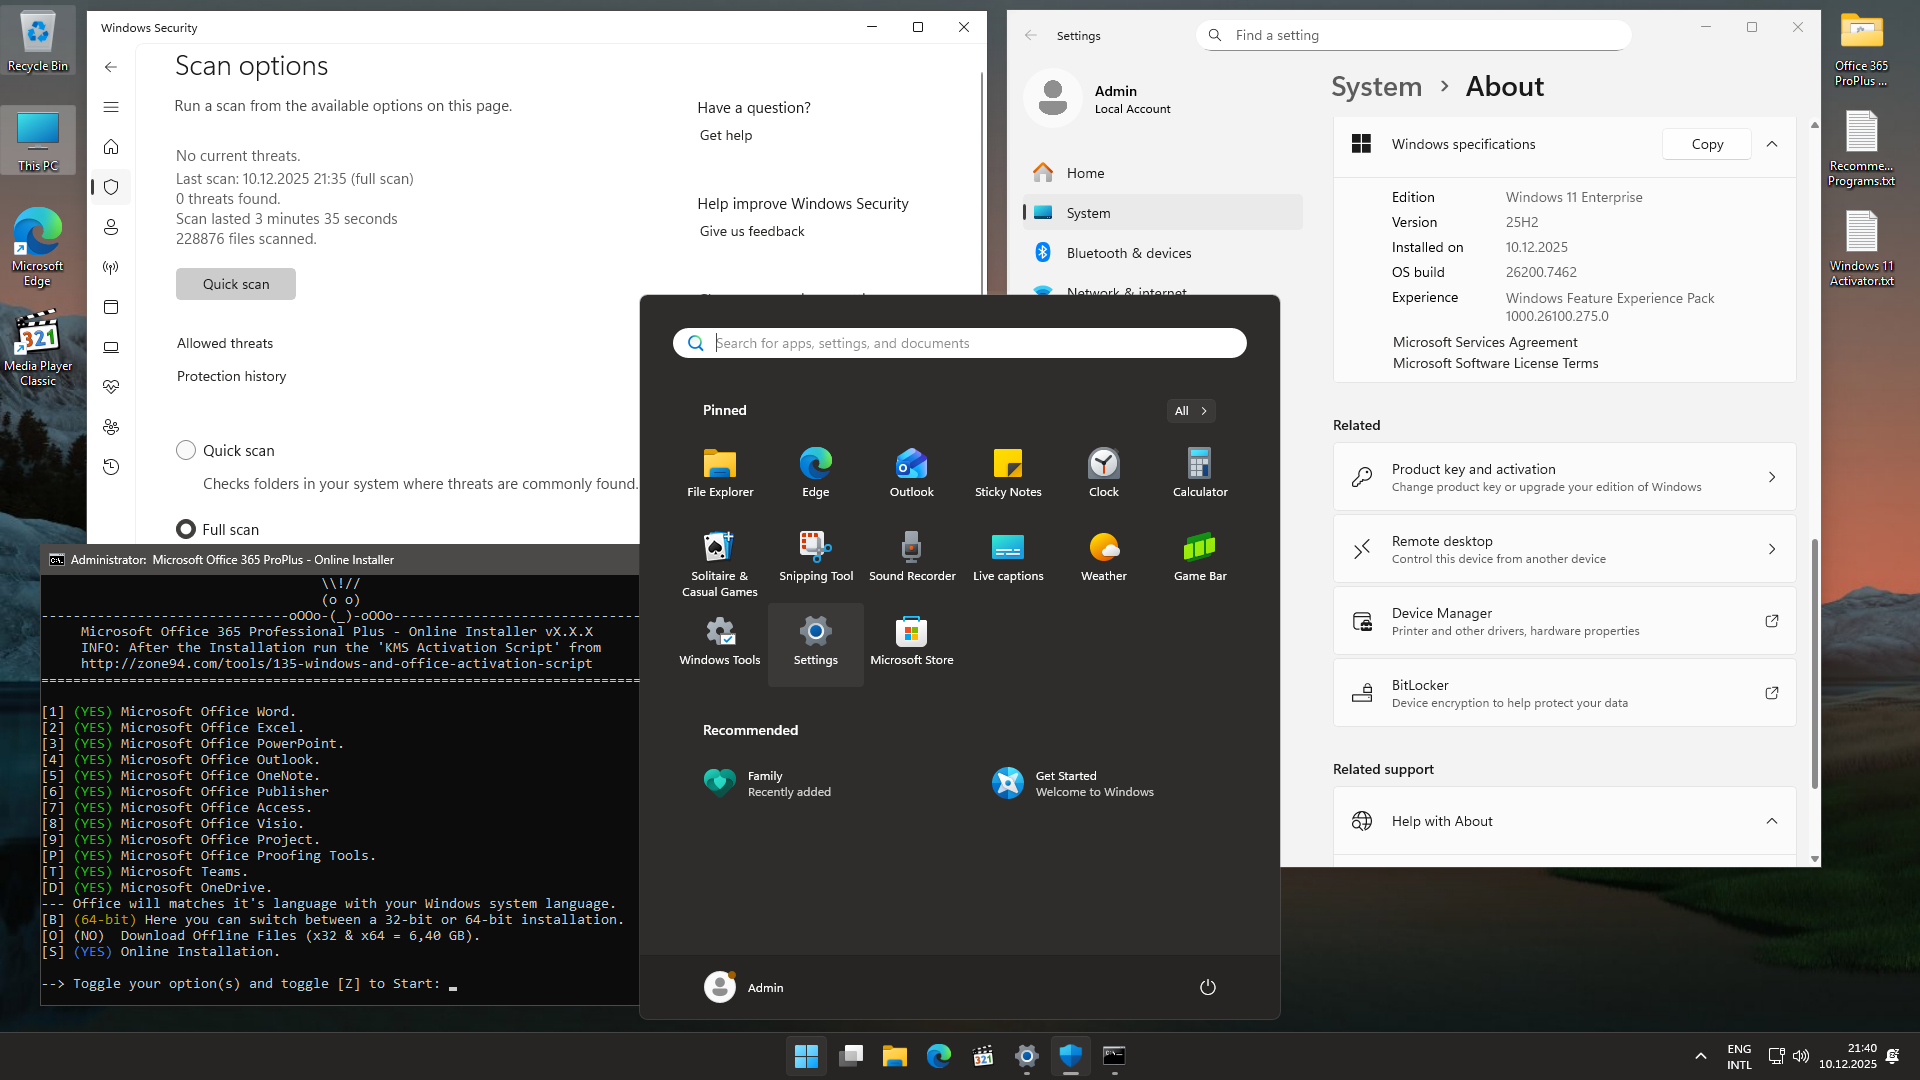Copy the Windows specifications details
The height and width of the screenshot is (1080, 1920).
click(1706, 144)
